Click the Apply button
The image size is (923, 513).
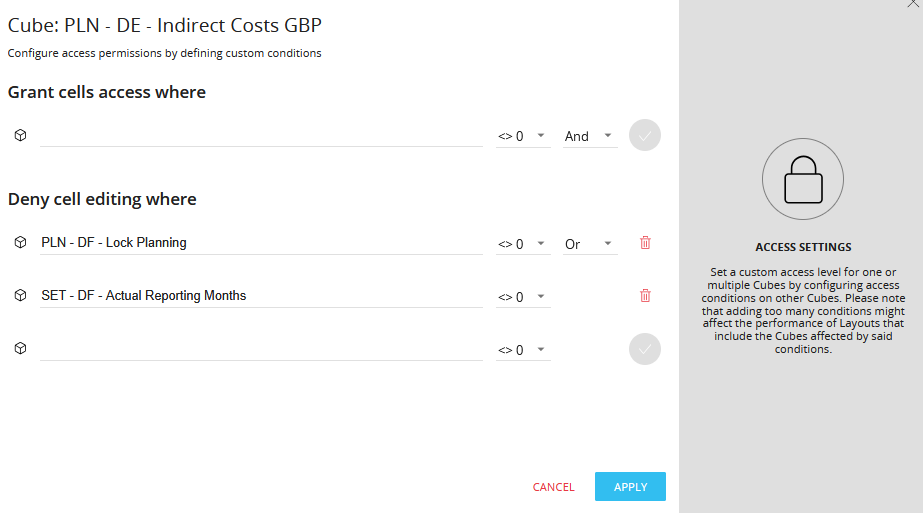pos(630,487)
